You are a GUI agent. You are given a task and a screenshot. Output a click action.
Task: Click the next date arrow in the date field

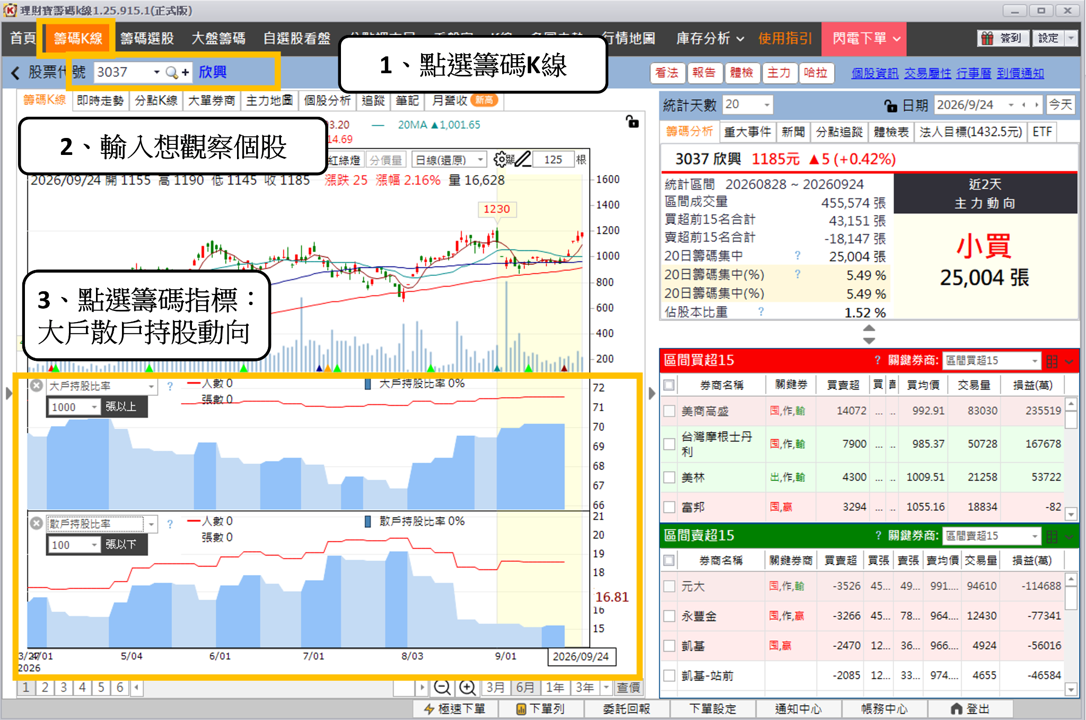point(1036,105)
